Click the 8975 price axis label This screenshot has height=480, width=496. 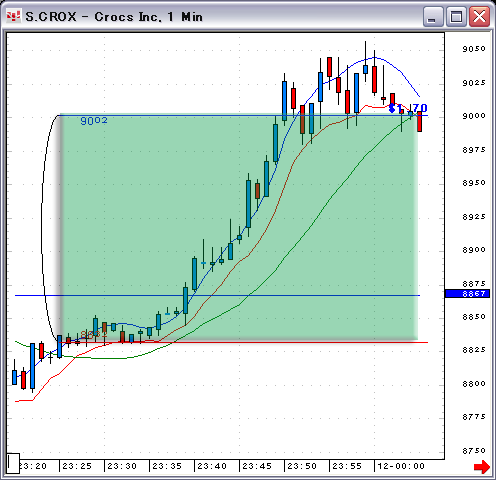(474, 150)
